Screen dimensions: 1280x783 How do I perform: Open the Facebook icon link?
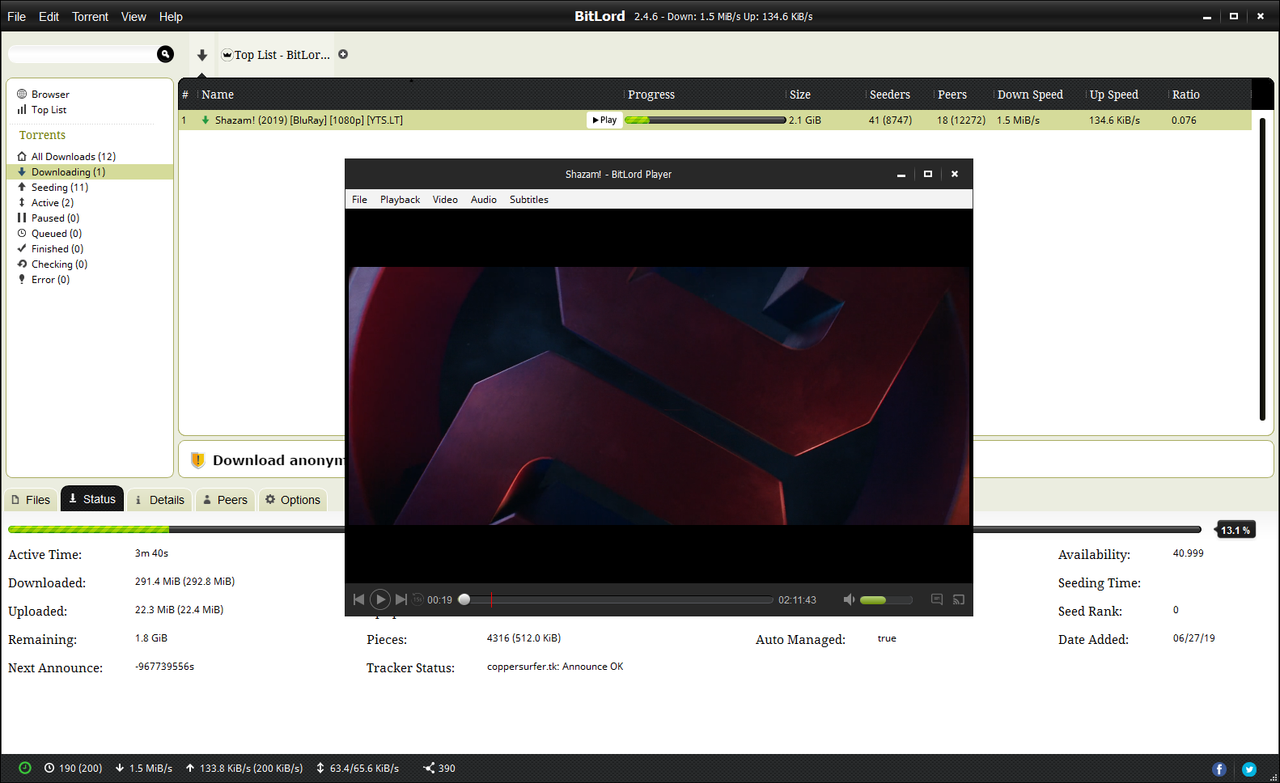coord(1219,769)
